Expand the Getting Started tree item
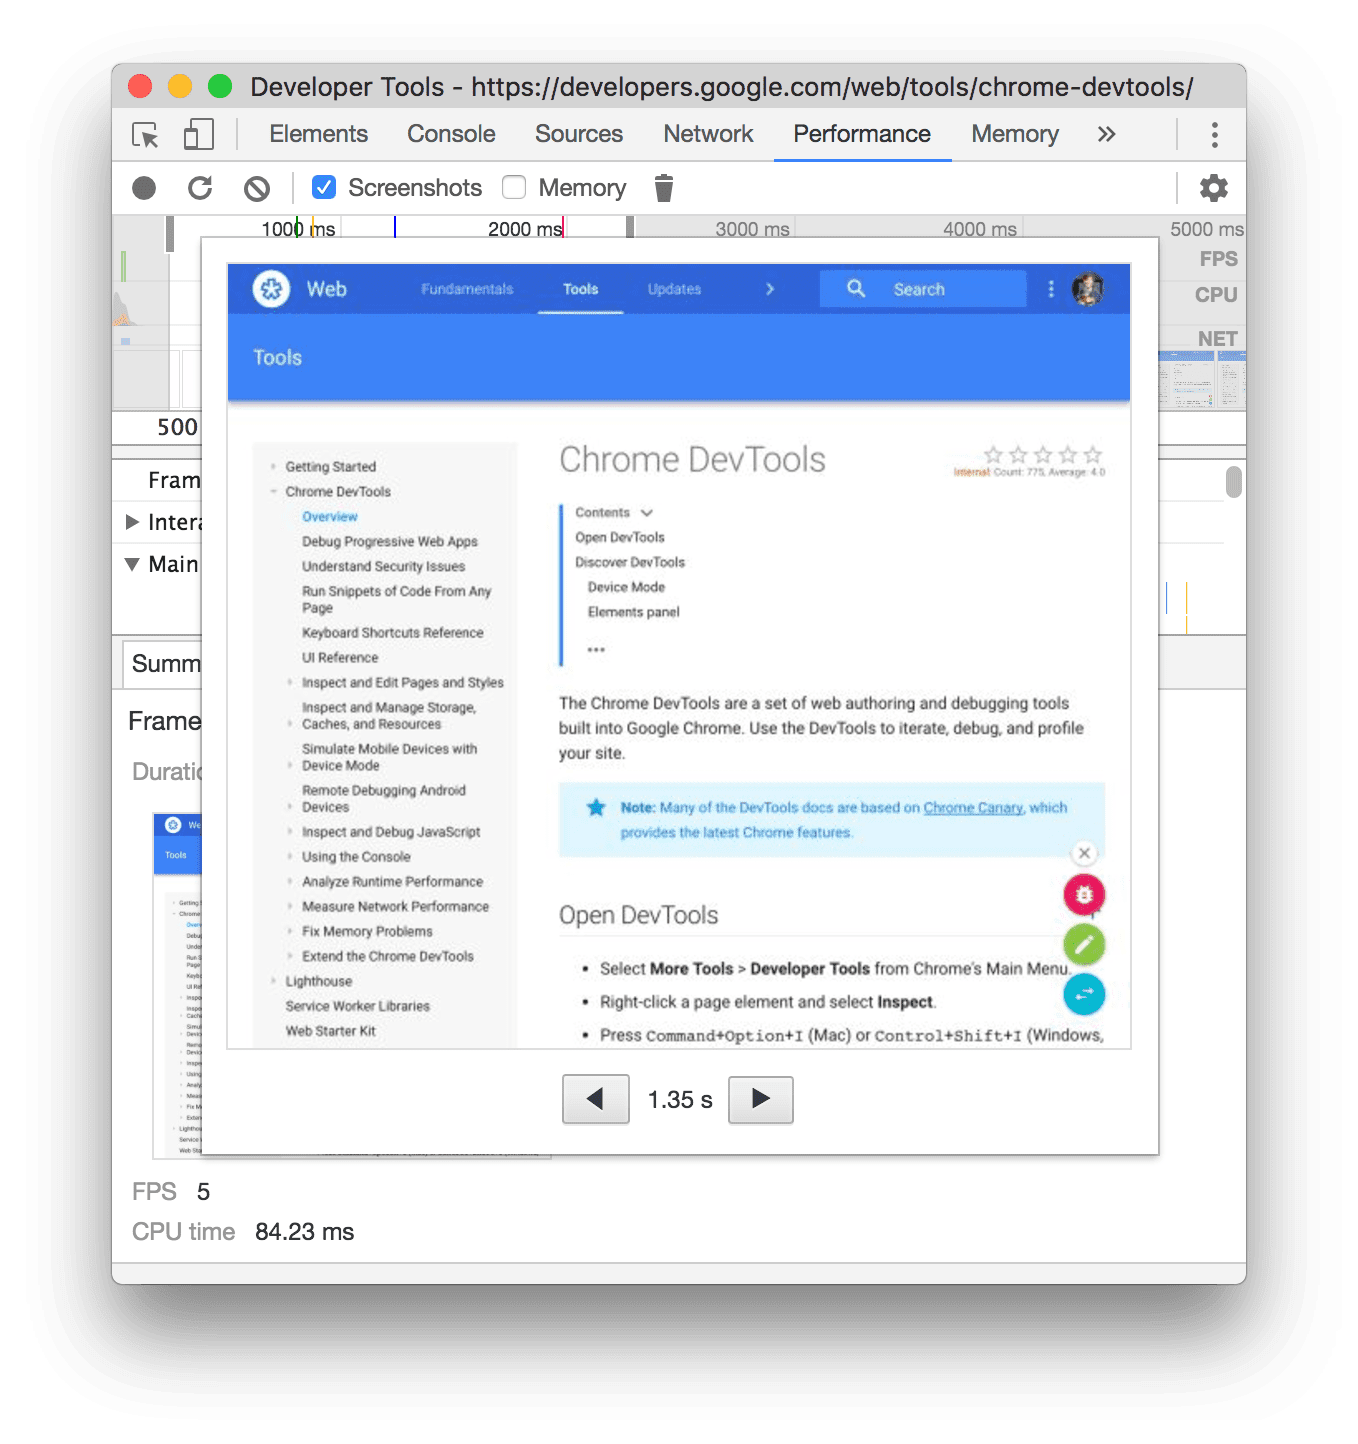 tap(274, 467)
